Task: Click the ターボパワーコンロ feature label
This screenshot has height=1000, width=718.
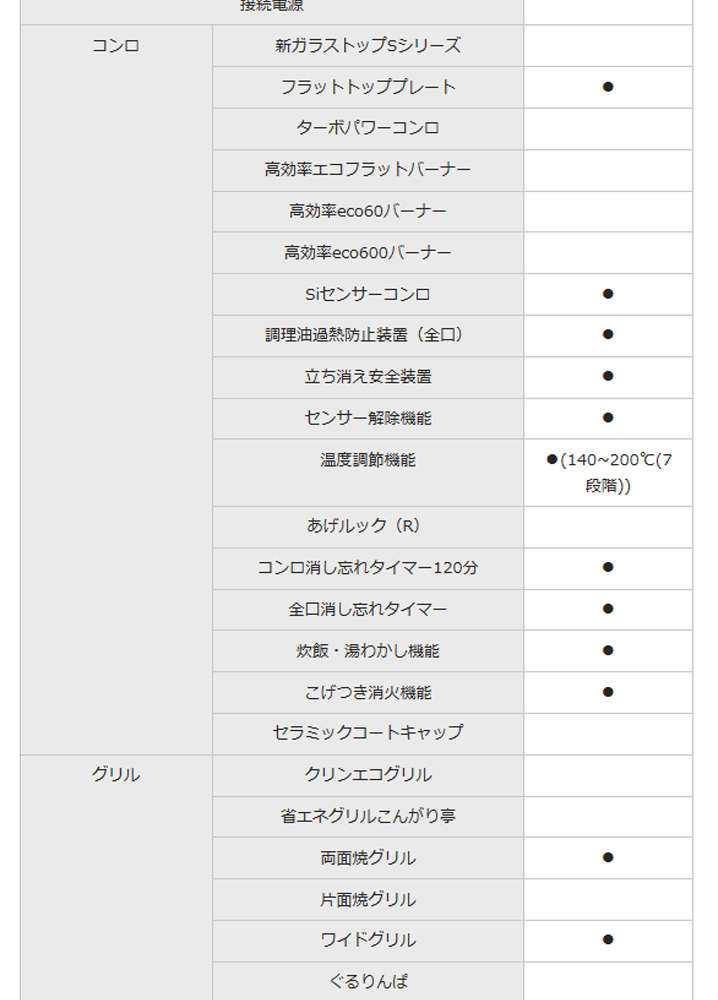Action: [x=368, y=128]
